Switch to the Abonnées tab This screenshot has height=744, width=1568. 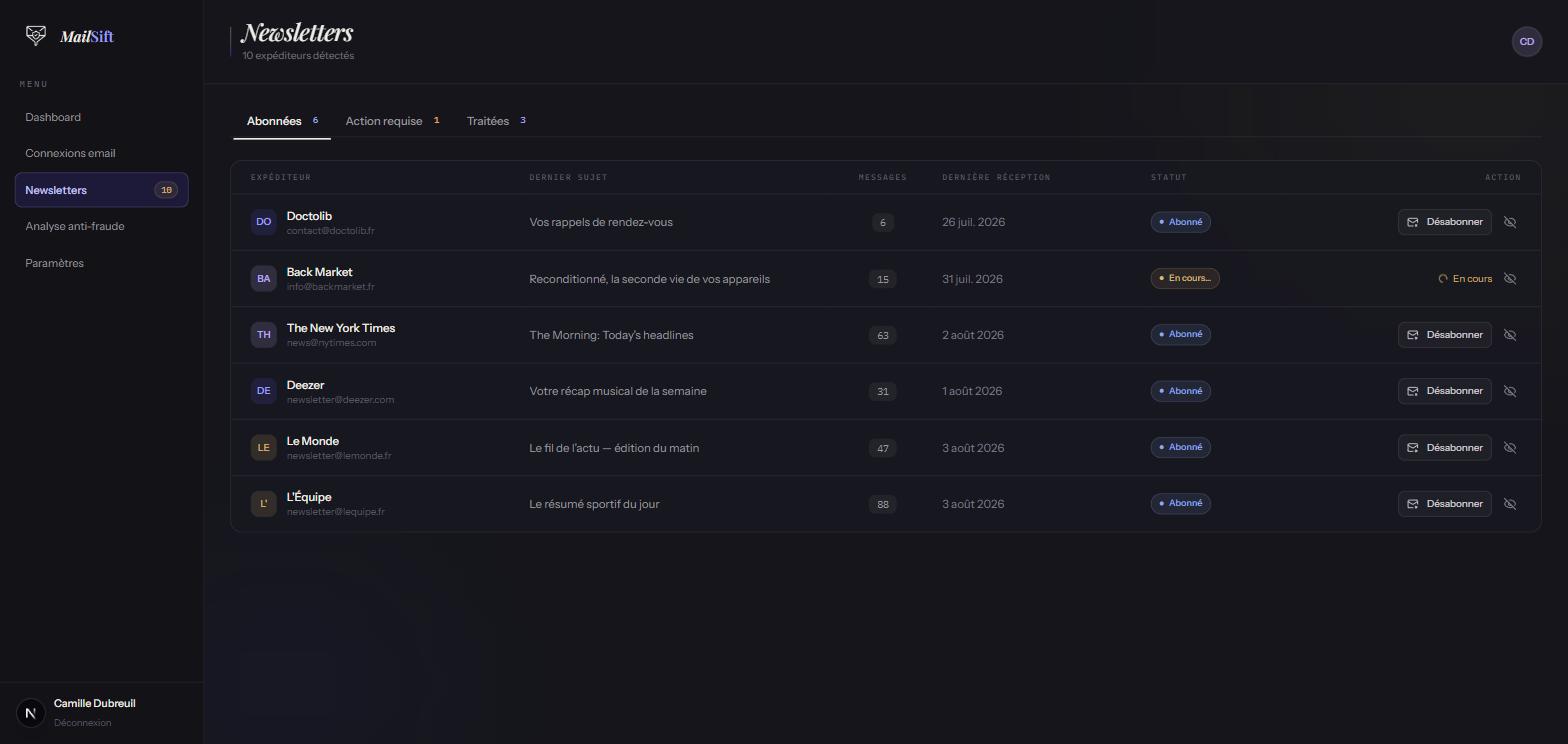(282, 121)
